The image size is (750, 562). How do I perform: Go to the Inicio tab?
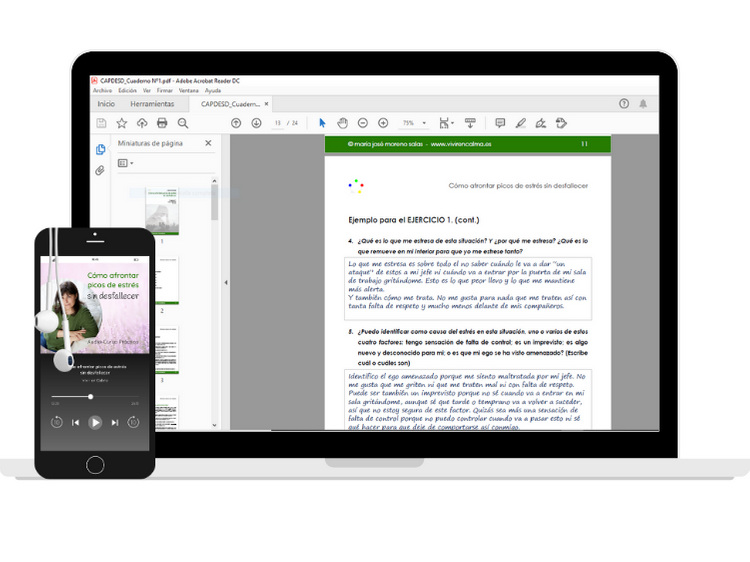click(106, 104)
